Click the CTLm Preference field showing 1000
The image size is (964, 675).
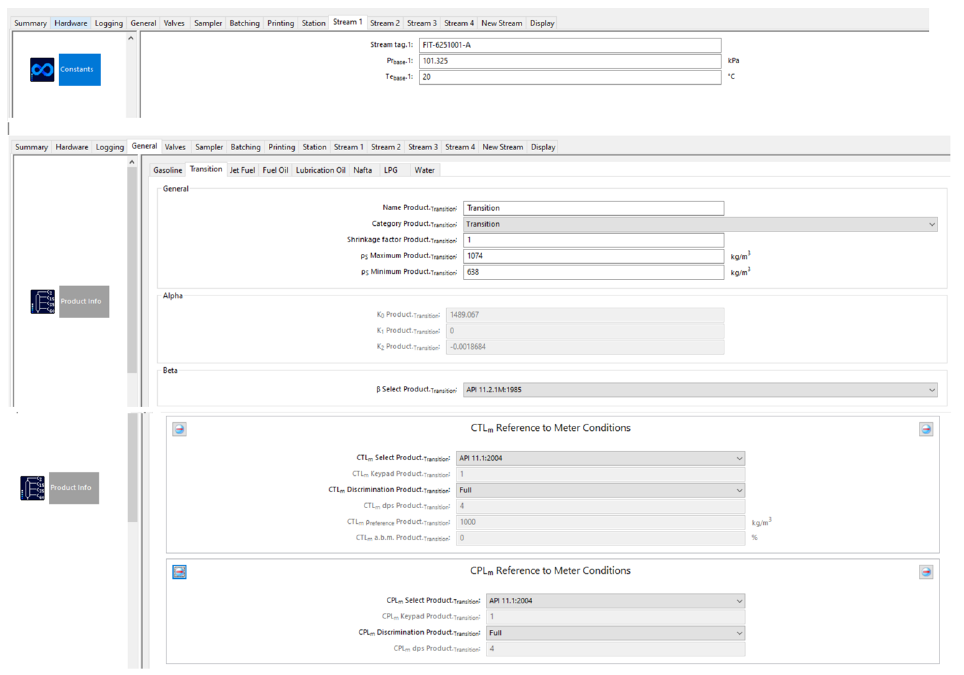(601, 523)
